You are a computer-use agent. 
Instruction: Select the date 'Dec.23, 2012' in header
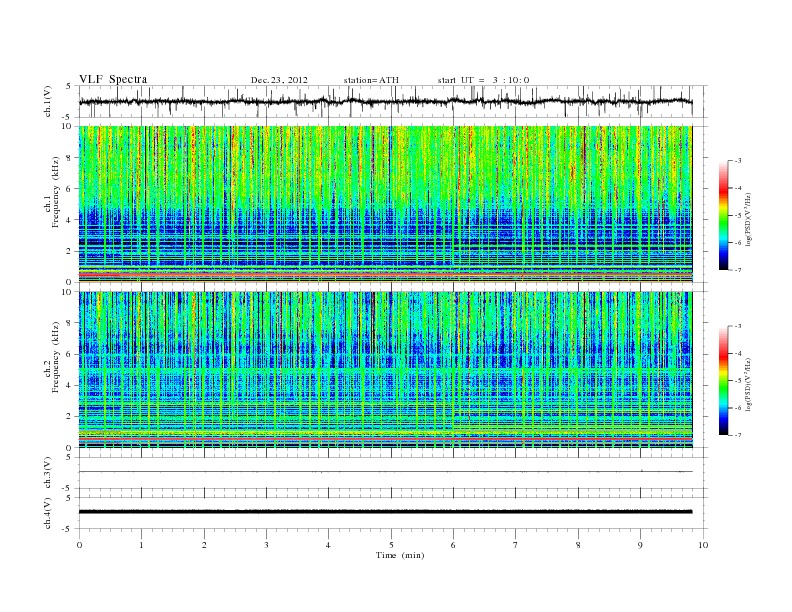tap(279, 80)
